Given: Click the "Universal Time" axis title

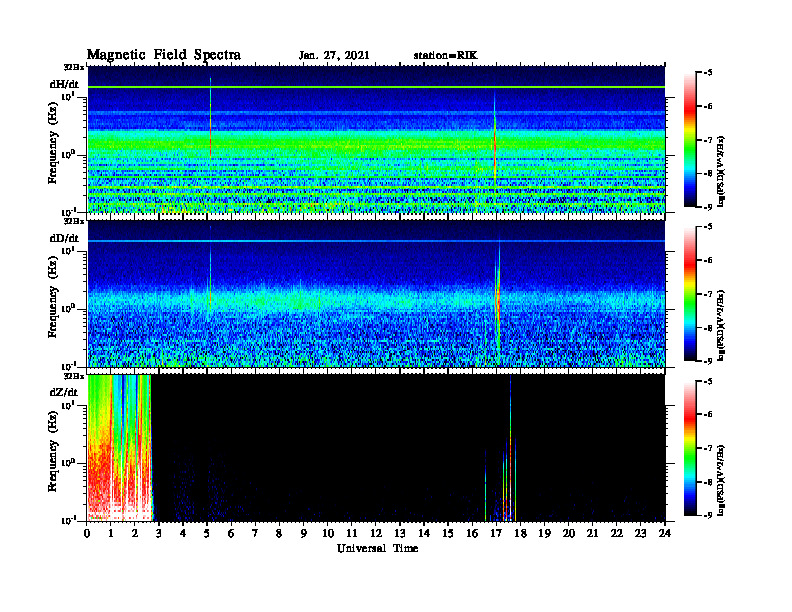Looking at the screenshot, I should (377, 548).
